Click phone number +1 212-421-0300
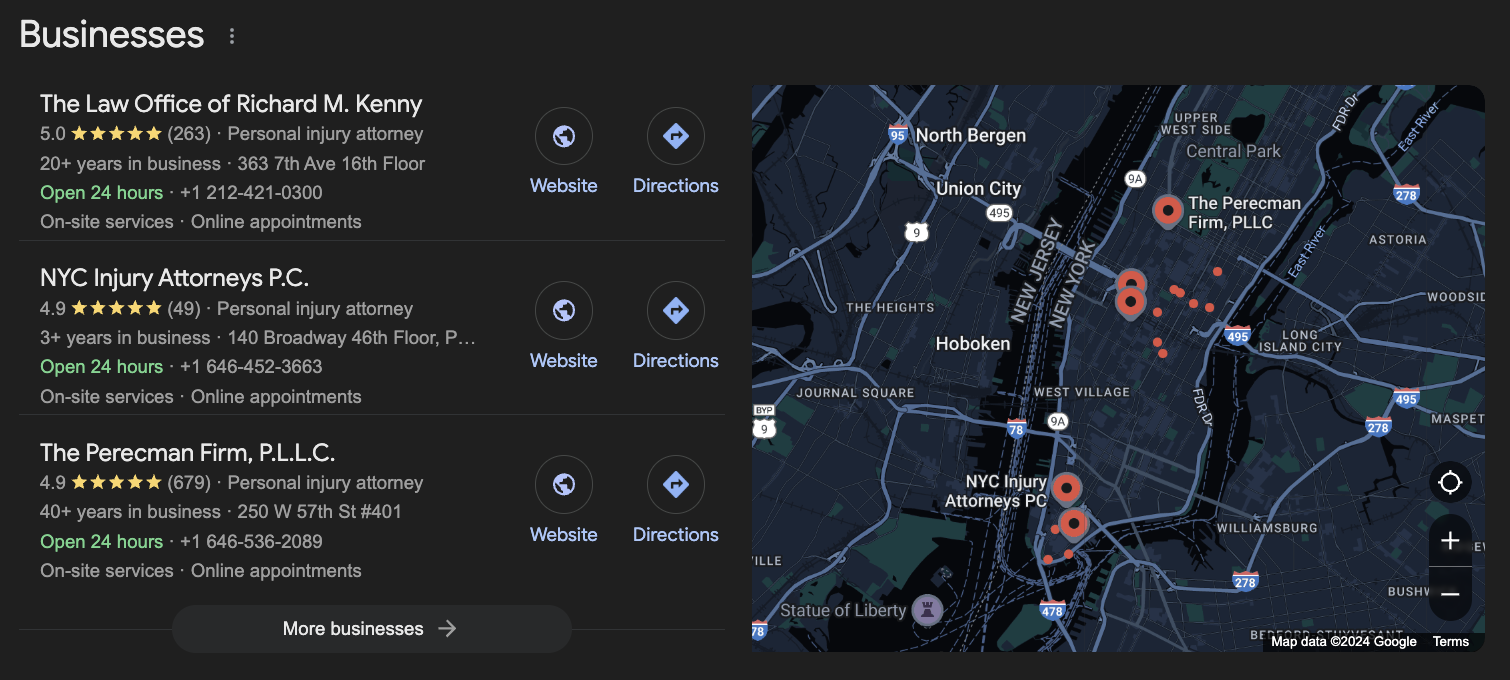Viewport: 1510px width, 680px height. [251, 193]
